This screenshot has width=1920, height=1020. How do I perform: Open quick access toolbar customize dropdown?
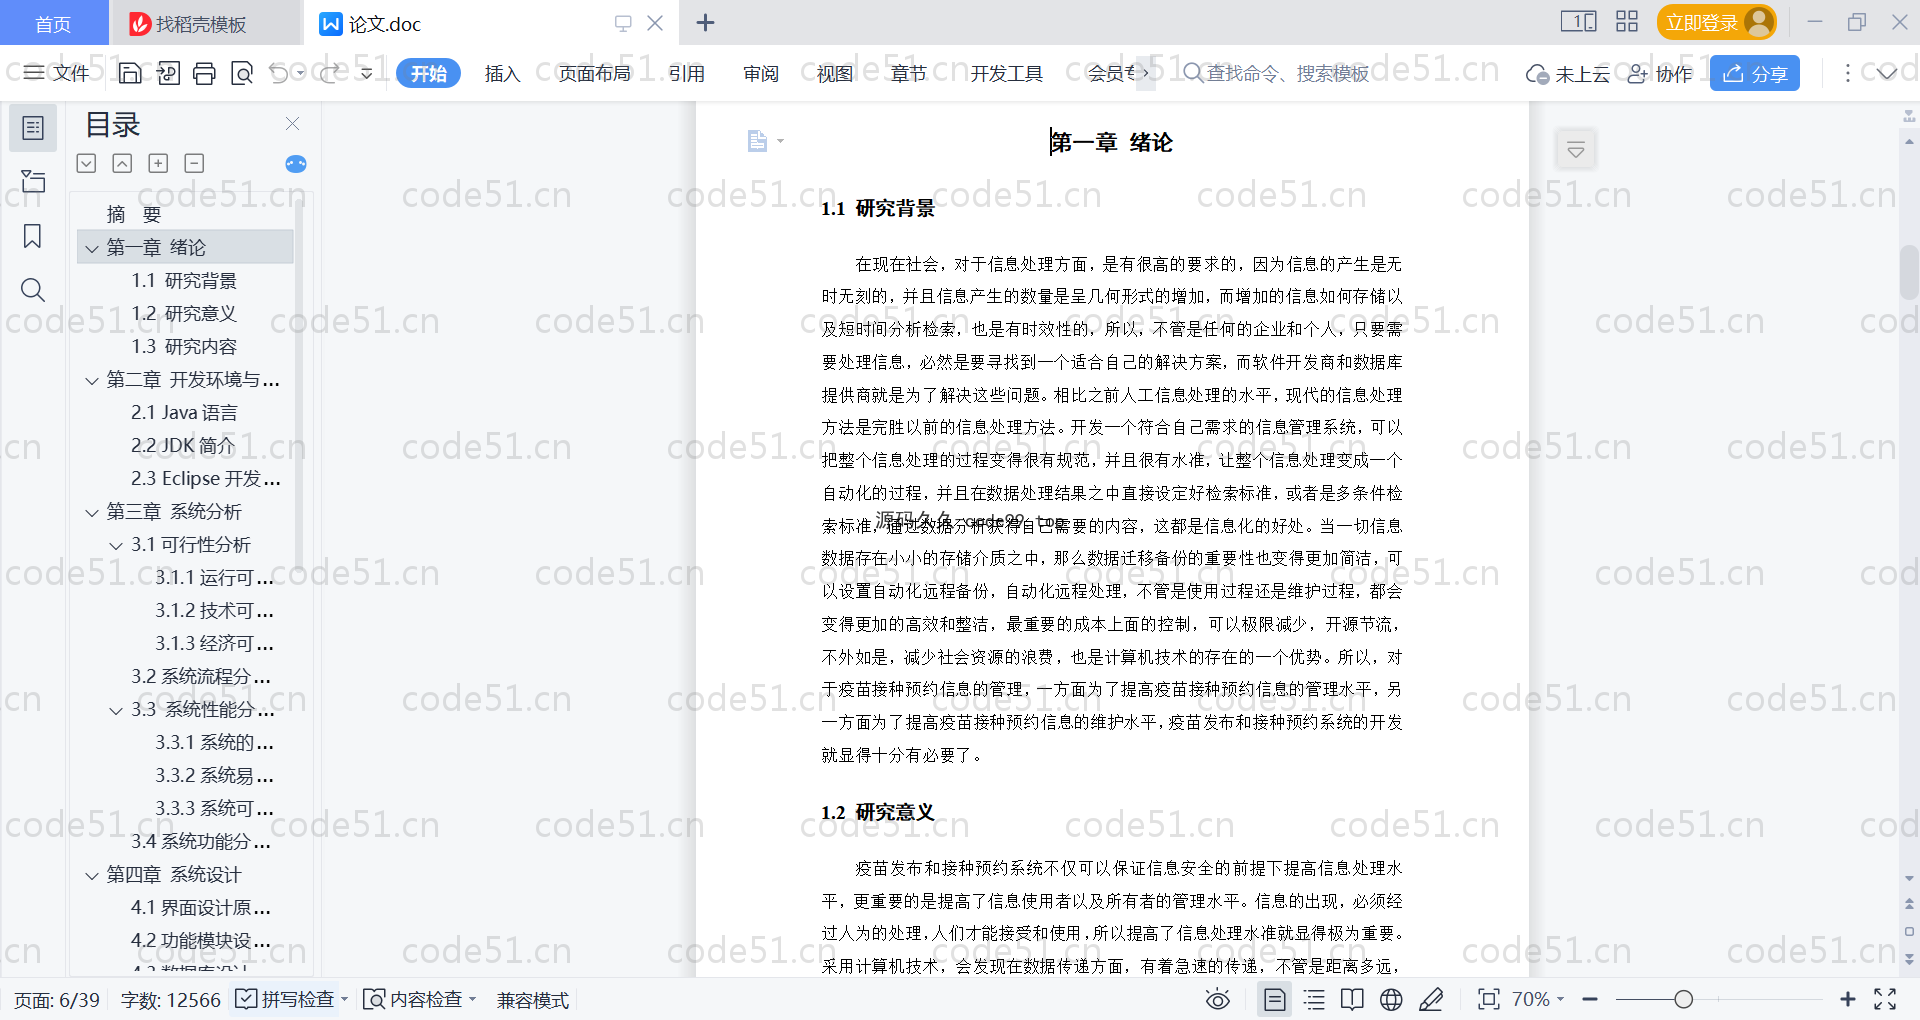coord(367,73)
